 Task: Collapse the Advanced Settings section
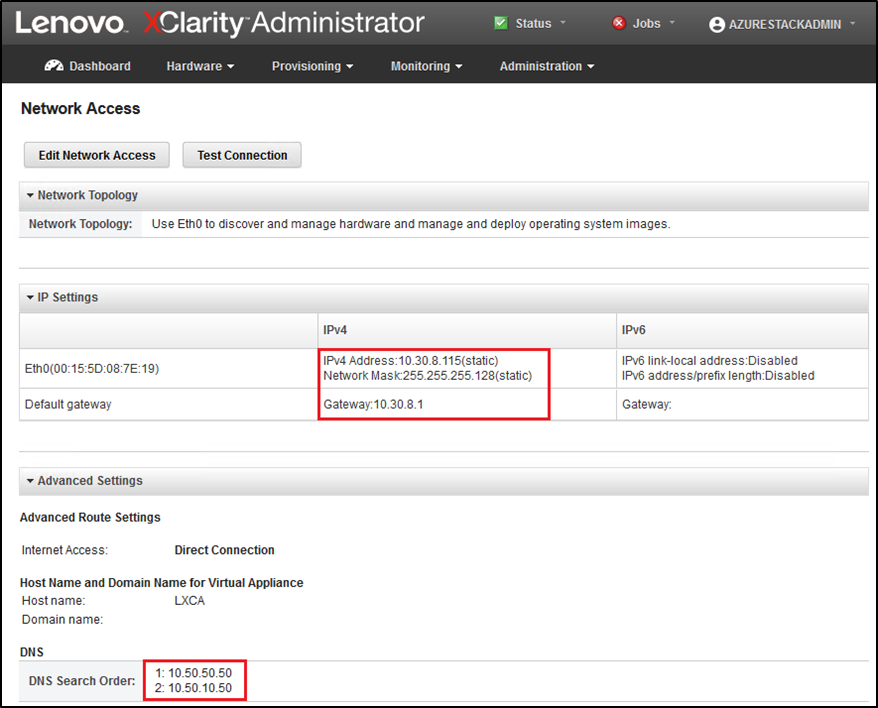coord(30,481)
